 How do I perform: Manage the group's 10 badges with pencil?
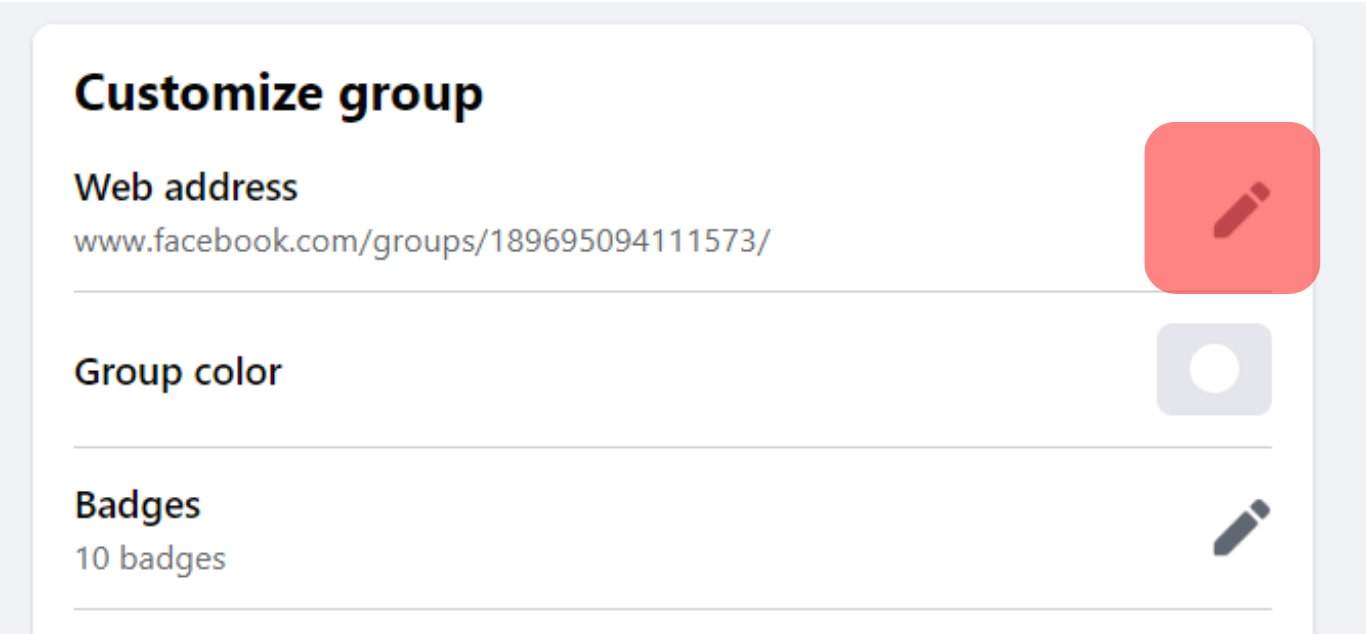click(1241, 527)
